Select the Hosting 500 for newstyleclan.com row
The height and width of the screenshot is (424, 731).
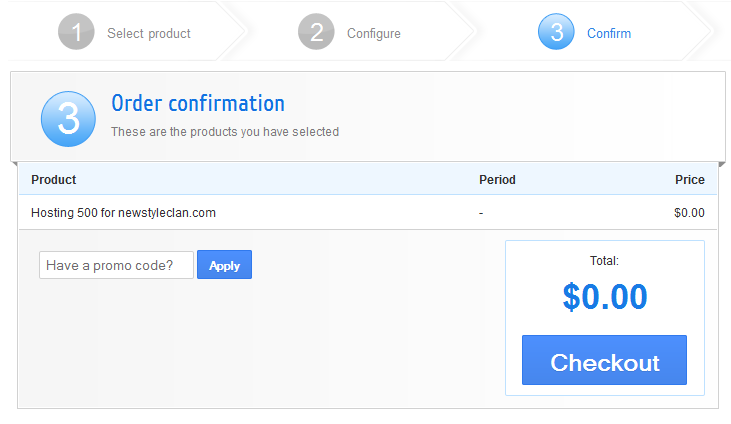(123, 213)
